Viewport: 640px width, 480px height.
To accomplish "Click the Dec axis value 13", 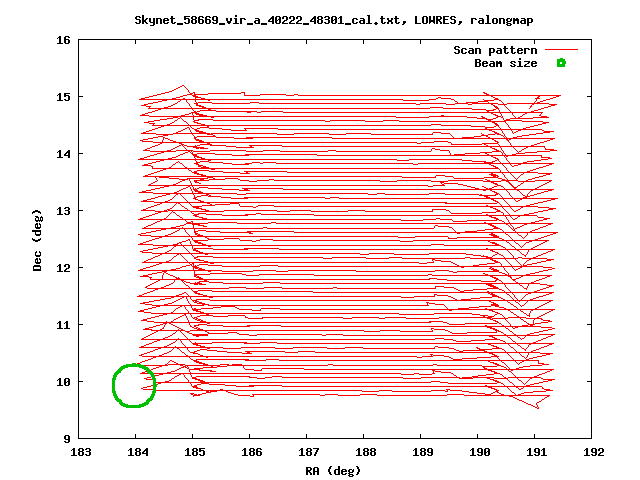I will tap(63, 211).
